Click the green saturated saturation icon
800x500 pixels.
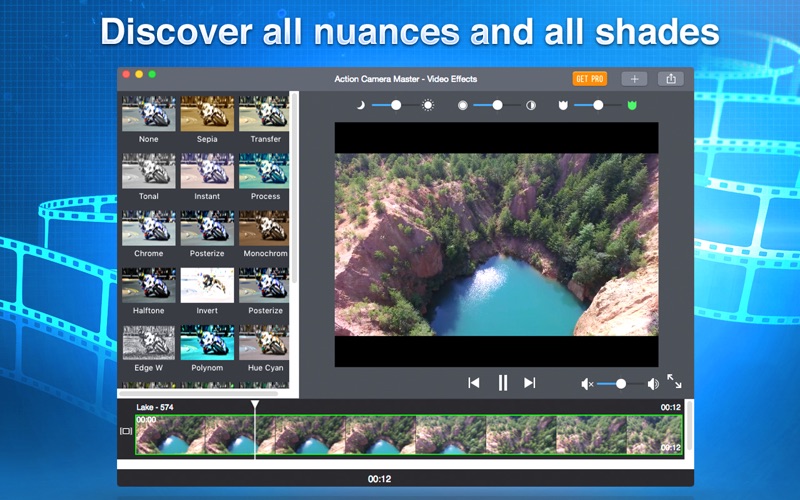tap(632, 105)
